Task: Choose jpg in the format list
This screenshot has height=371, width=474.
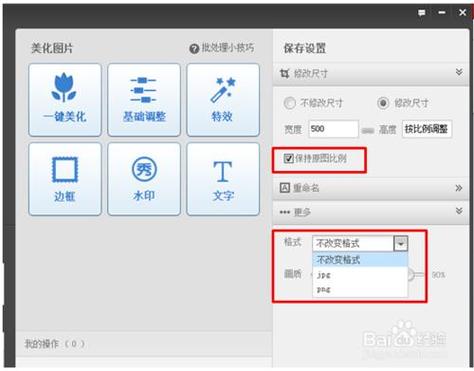Action: tap(360, 275)
